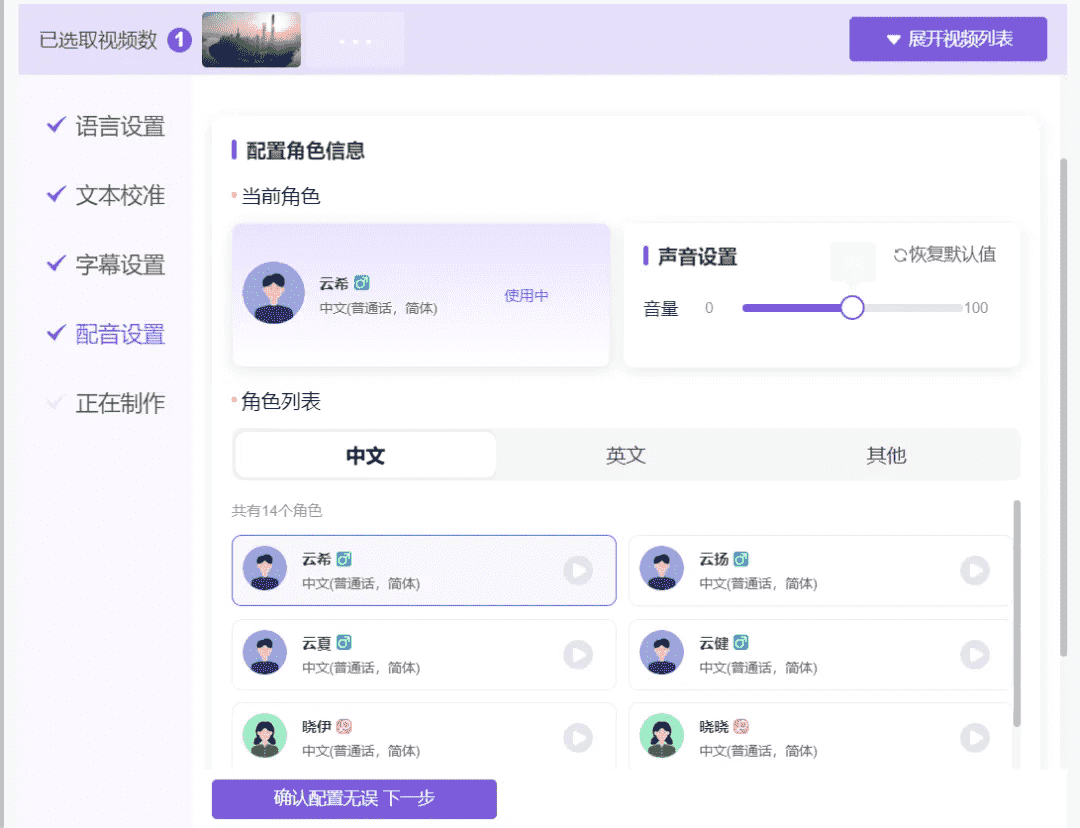Screen dimensions: 1080x828
Task: Play voice preview for 晓晓
Action: click(x=975, y=738)
